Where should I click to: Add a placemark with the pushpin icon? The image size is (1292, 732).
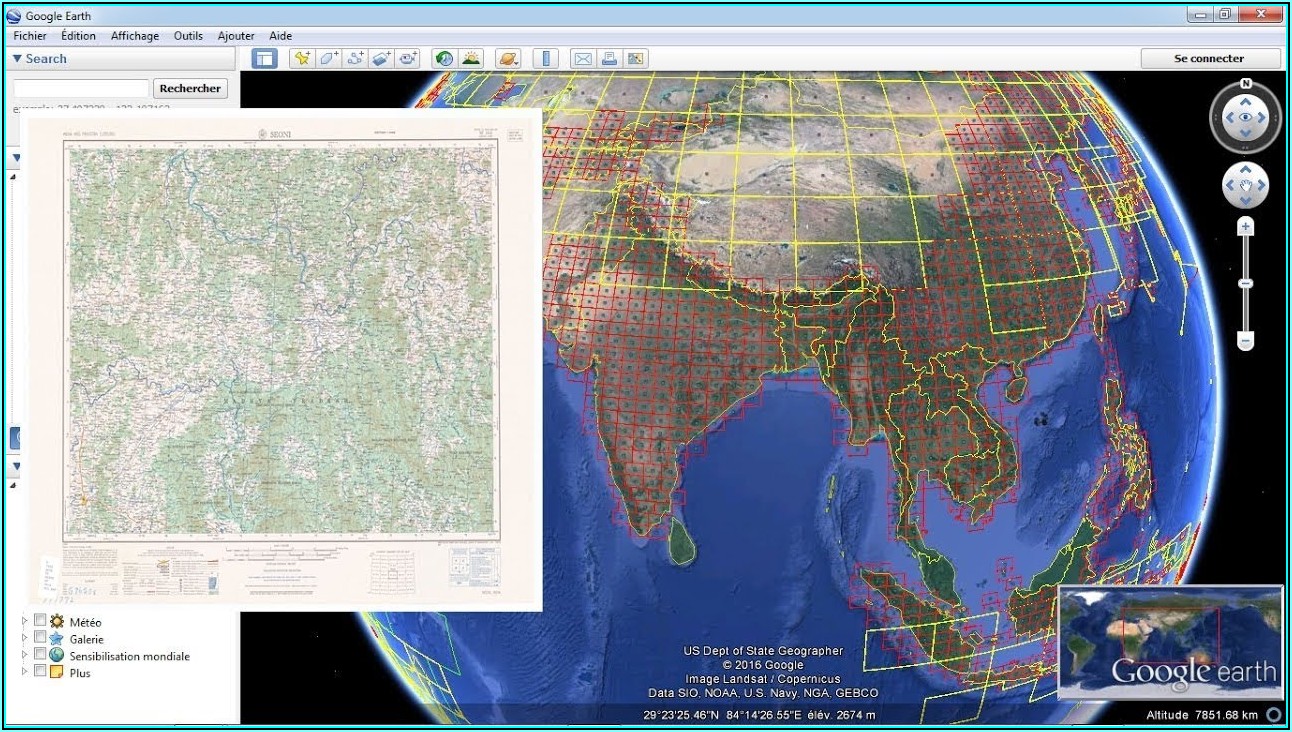pyautogui.click(x=301, y=59)
